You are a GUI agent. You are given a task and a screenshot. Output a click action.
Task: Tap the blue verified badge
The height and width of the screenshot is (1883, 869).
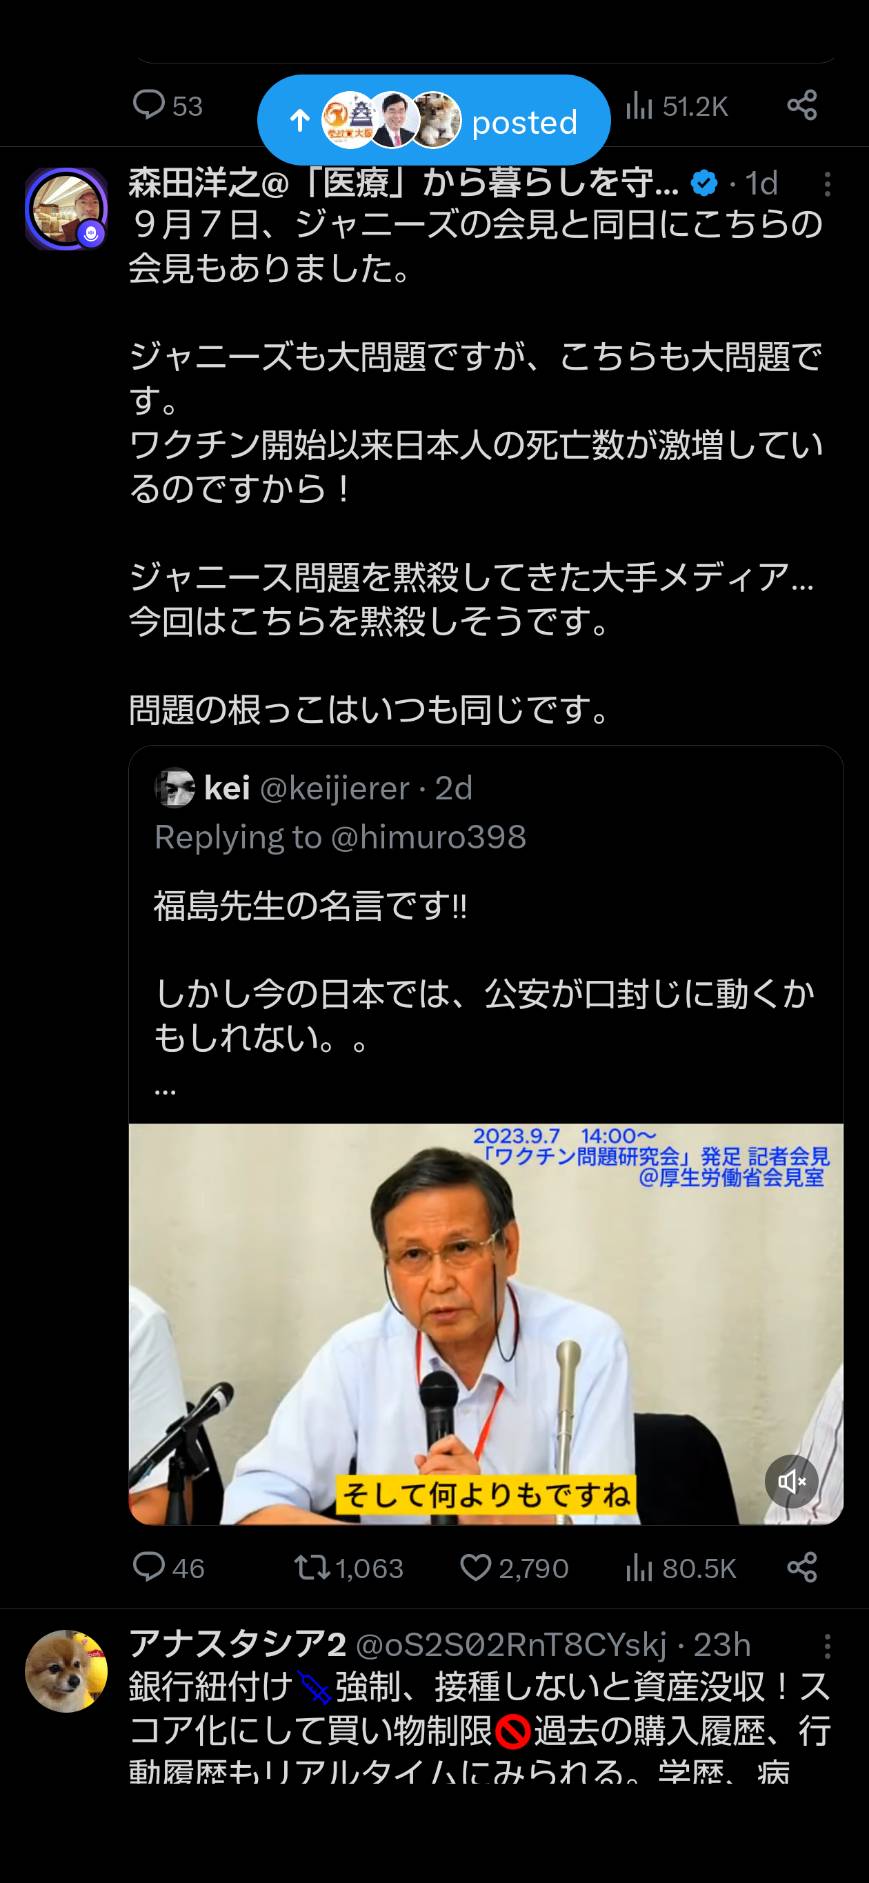click(705, 183)
